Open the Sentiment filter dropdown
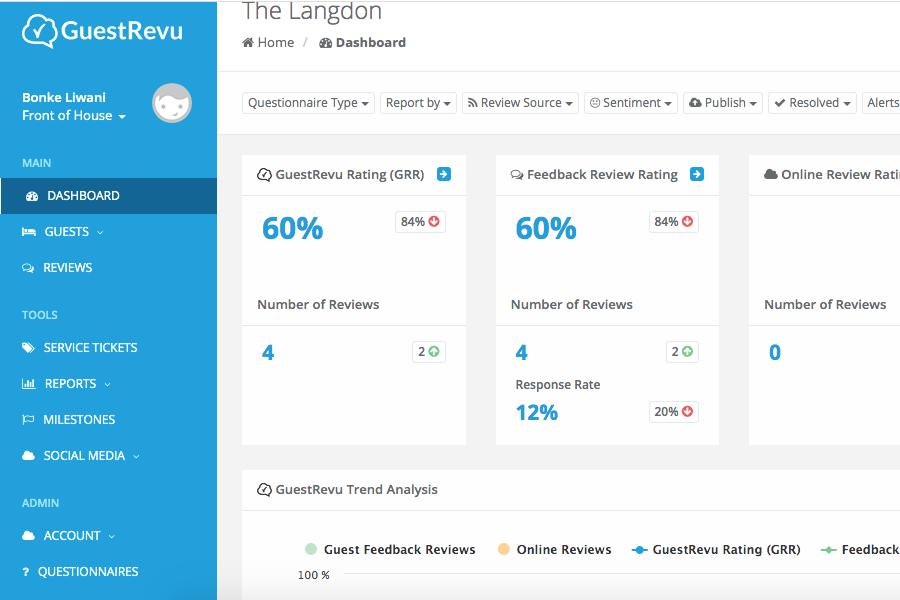Viewport: 900px width, 600px height. point(630,103)
